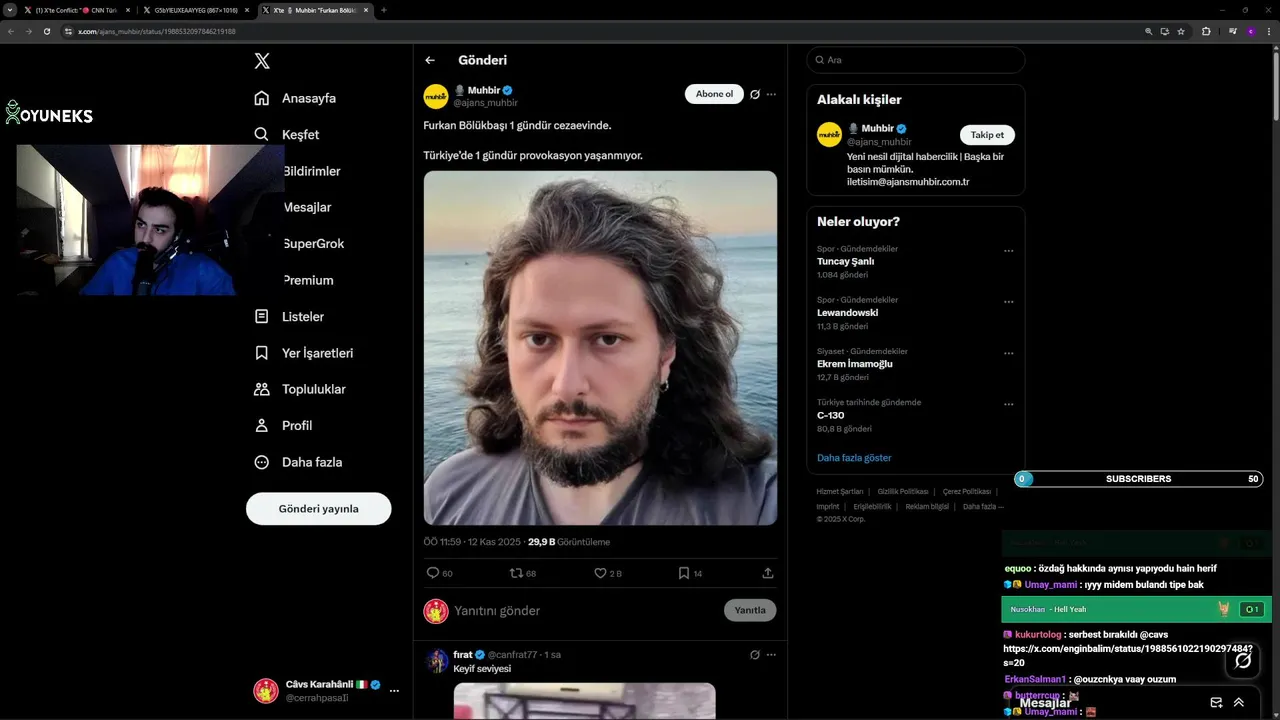The width and height of the screenshot is (1280, 720).
Task: Open the Daha fazla menu in the sidebar
Action: tap(298, 462)
